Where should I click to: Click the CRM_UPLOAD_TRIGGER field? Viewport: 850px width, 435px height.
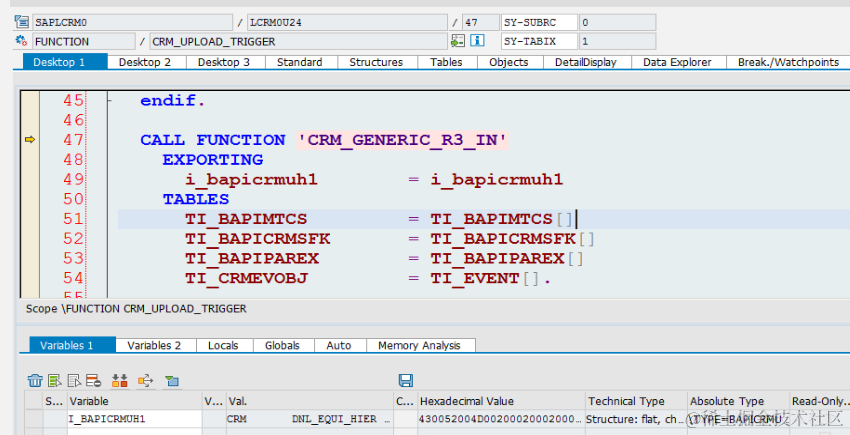(x=298, y=41)
